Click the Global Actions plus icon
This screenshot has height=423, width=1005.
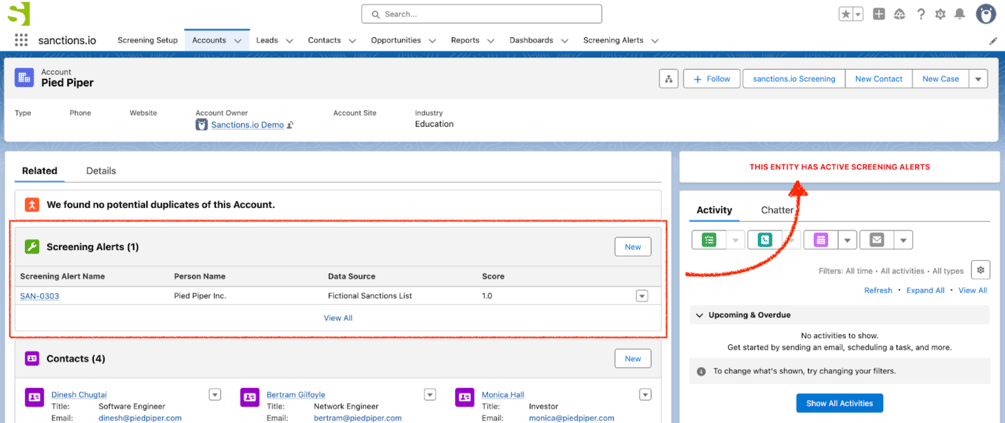coord(879,14)
